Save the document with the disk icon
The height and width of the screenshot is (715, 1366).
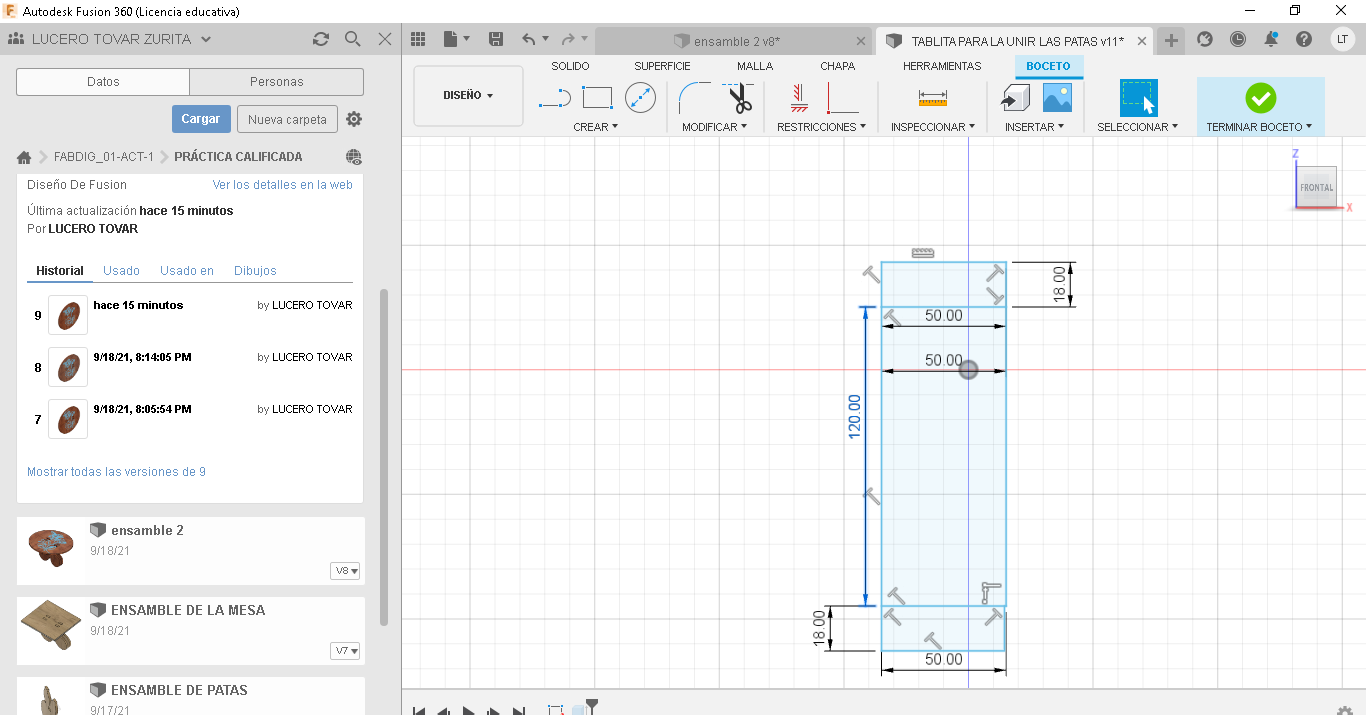coord(495,39)
